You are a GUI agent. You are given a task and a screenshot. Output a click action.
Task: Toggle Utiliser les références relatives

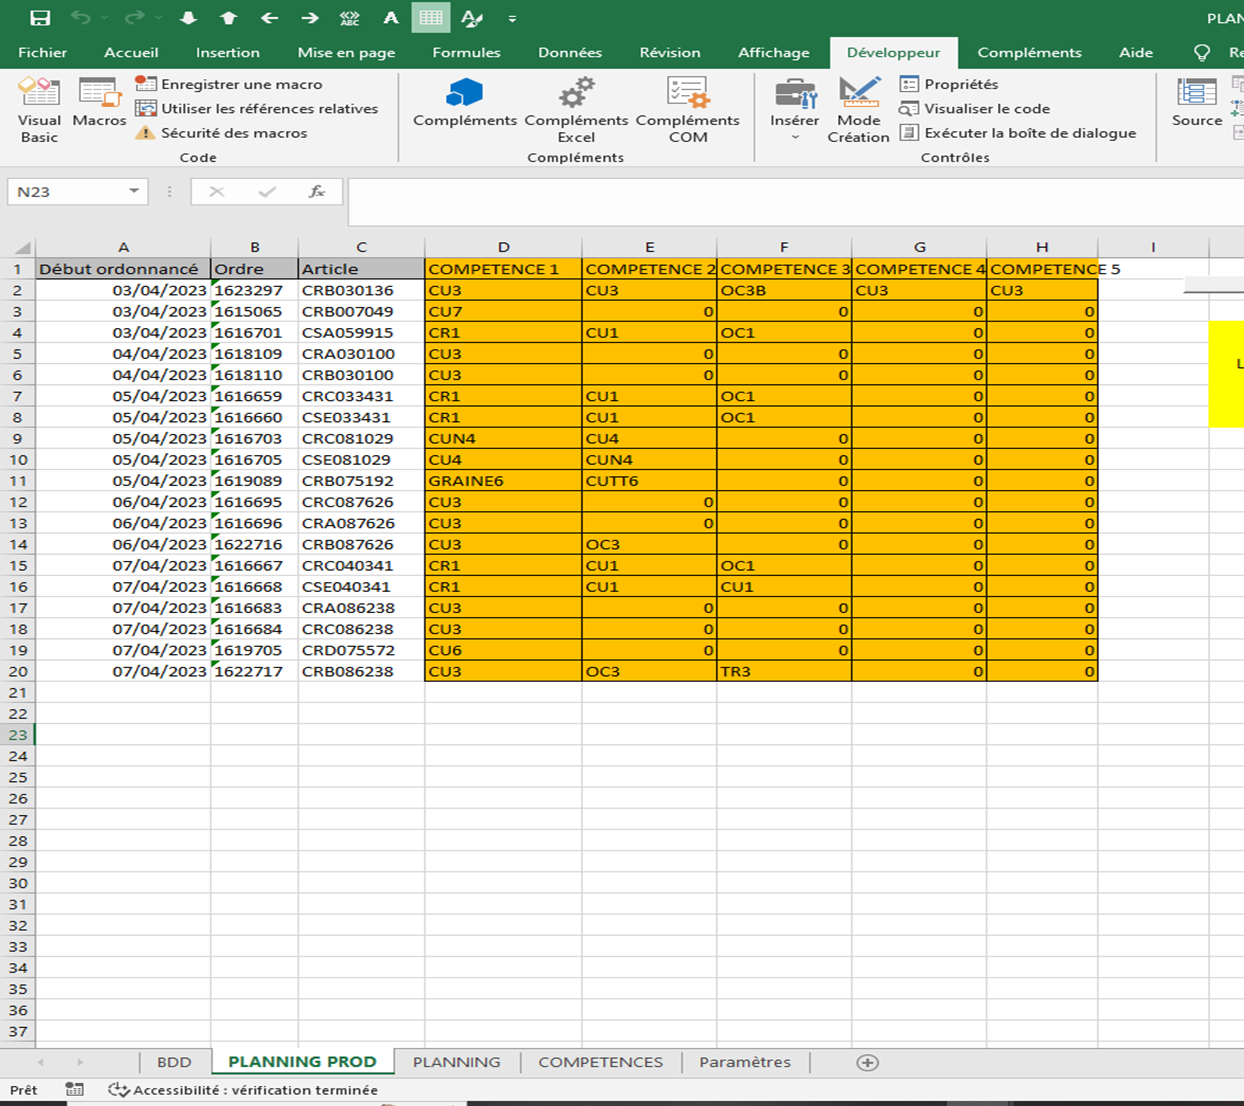[258, 108]
